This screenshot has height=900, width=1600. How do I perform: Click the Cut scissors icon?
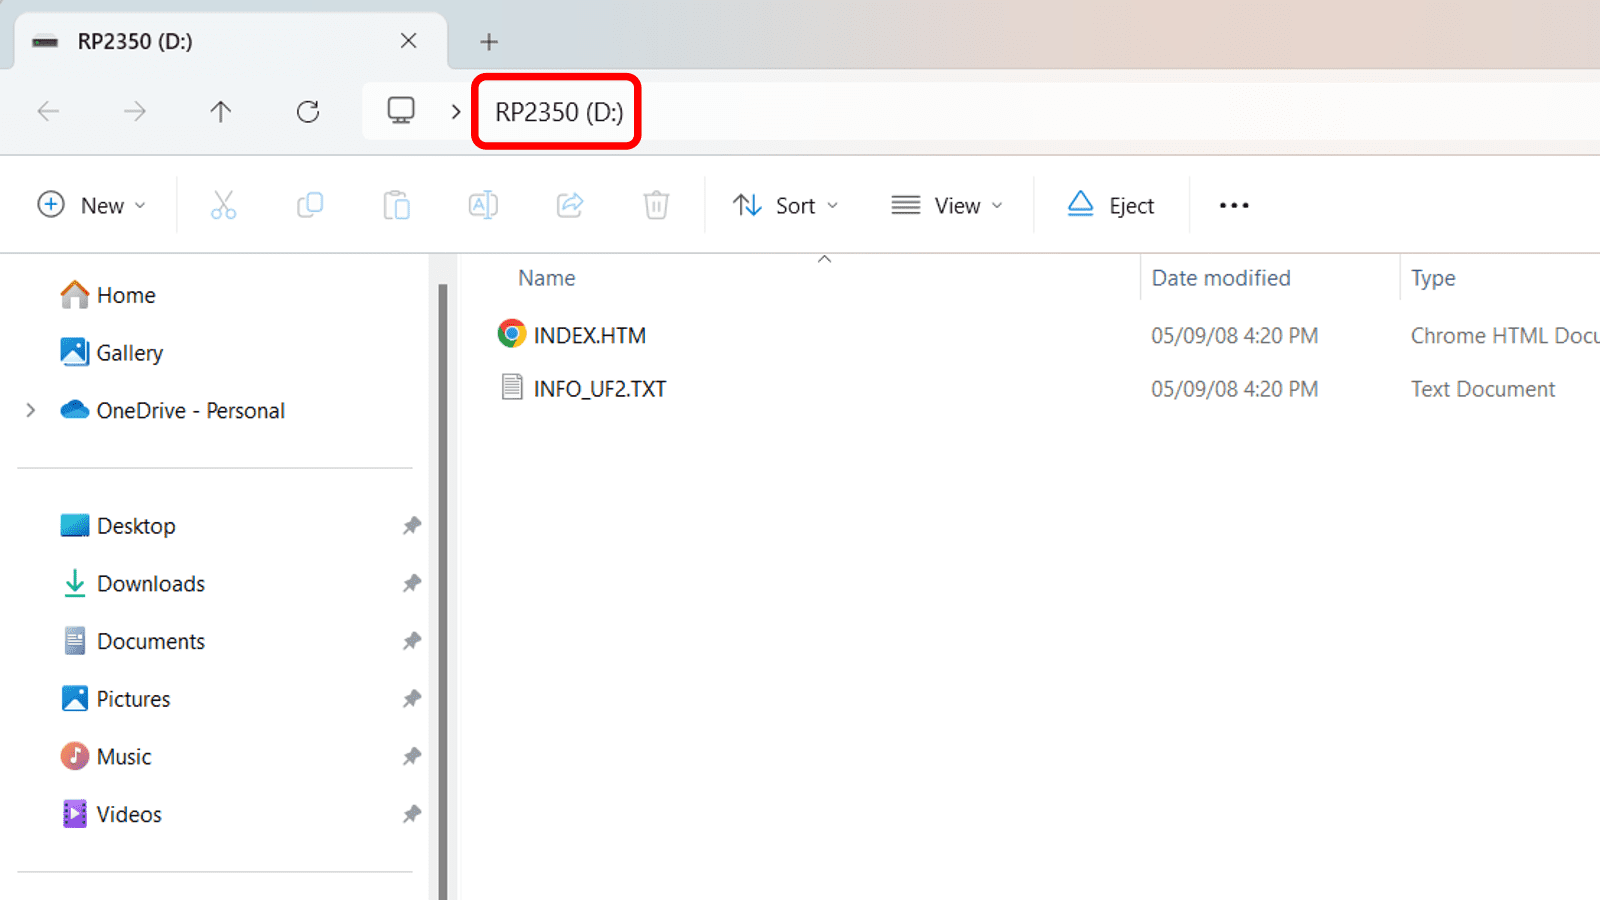[x=223, y=205]
